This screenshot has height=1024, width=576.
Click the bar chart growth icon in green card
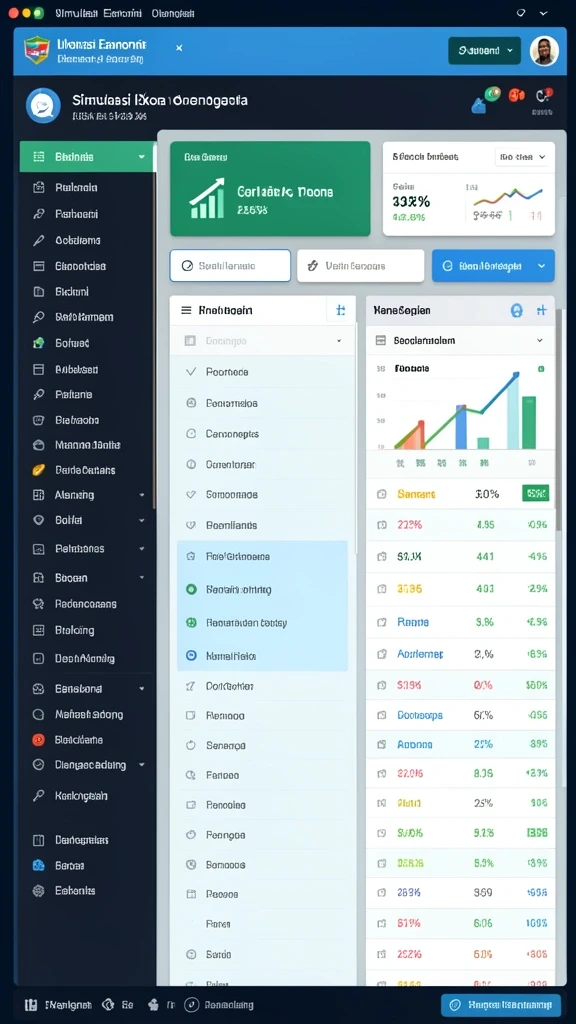[x=207, y=198]
